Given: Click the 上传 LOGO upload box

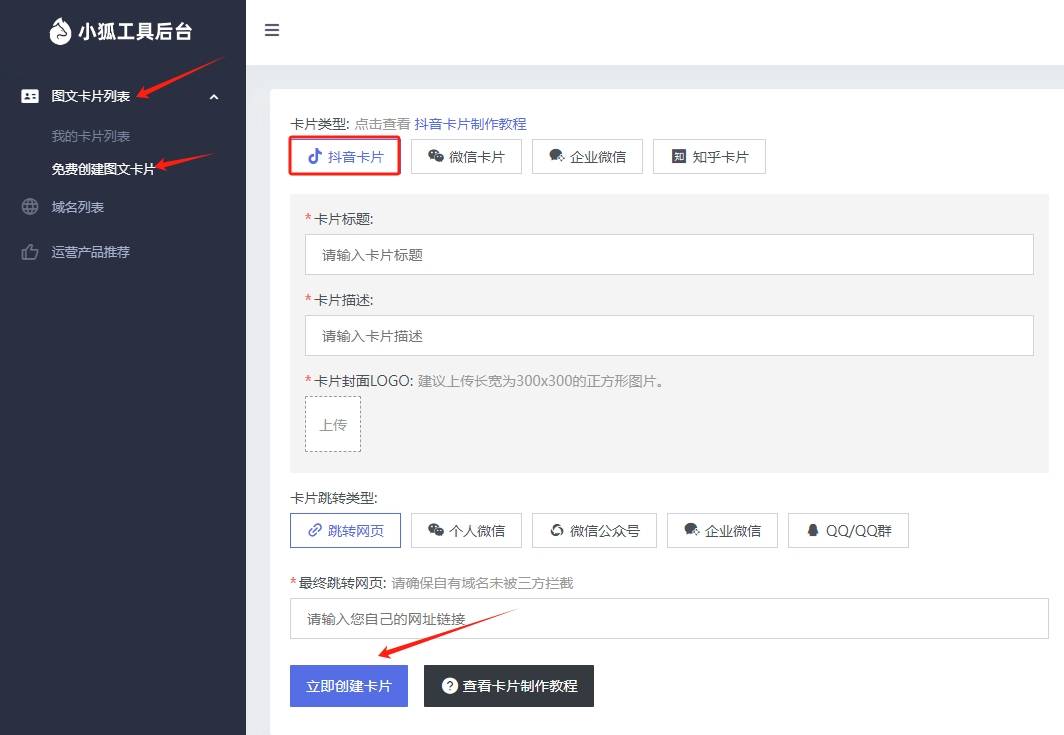Looking at the screenshot, I should [333, 423].
